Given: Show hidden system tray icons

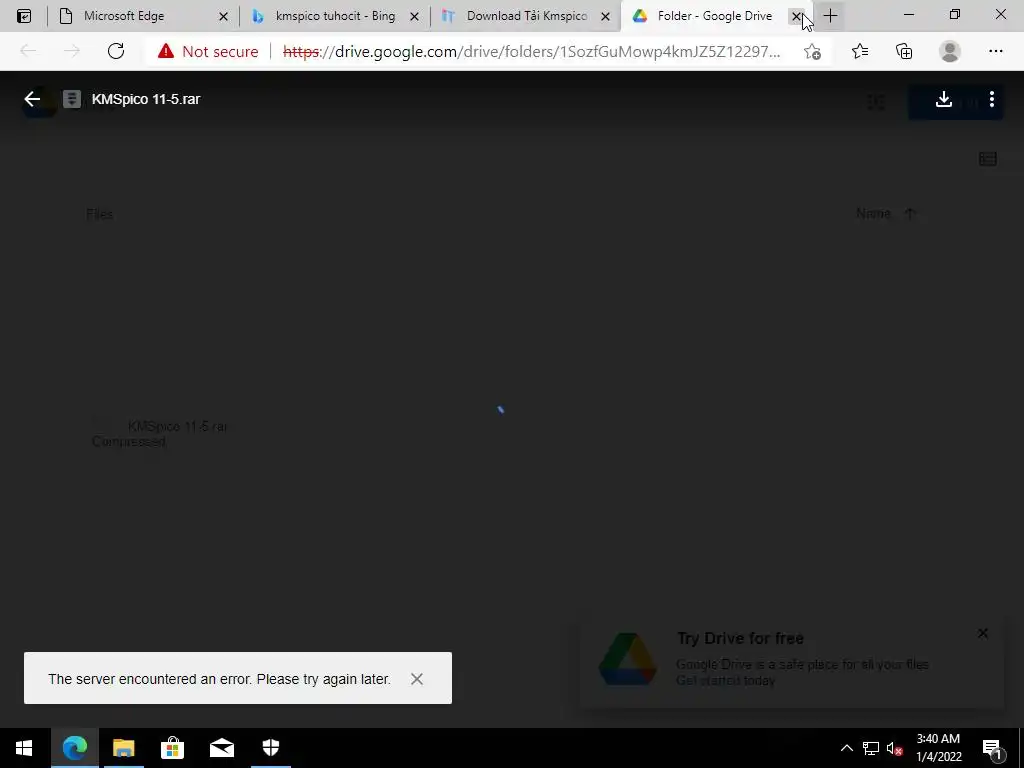Looking at the screenshot, I should click(x=846, y=748).
